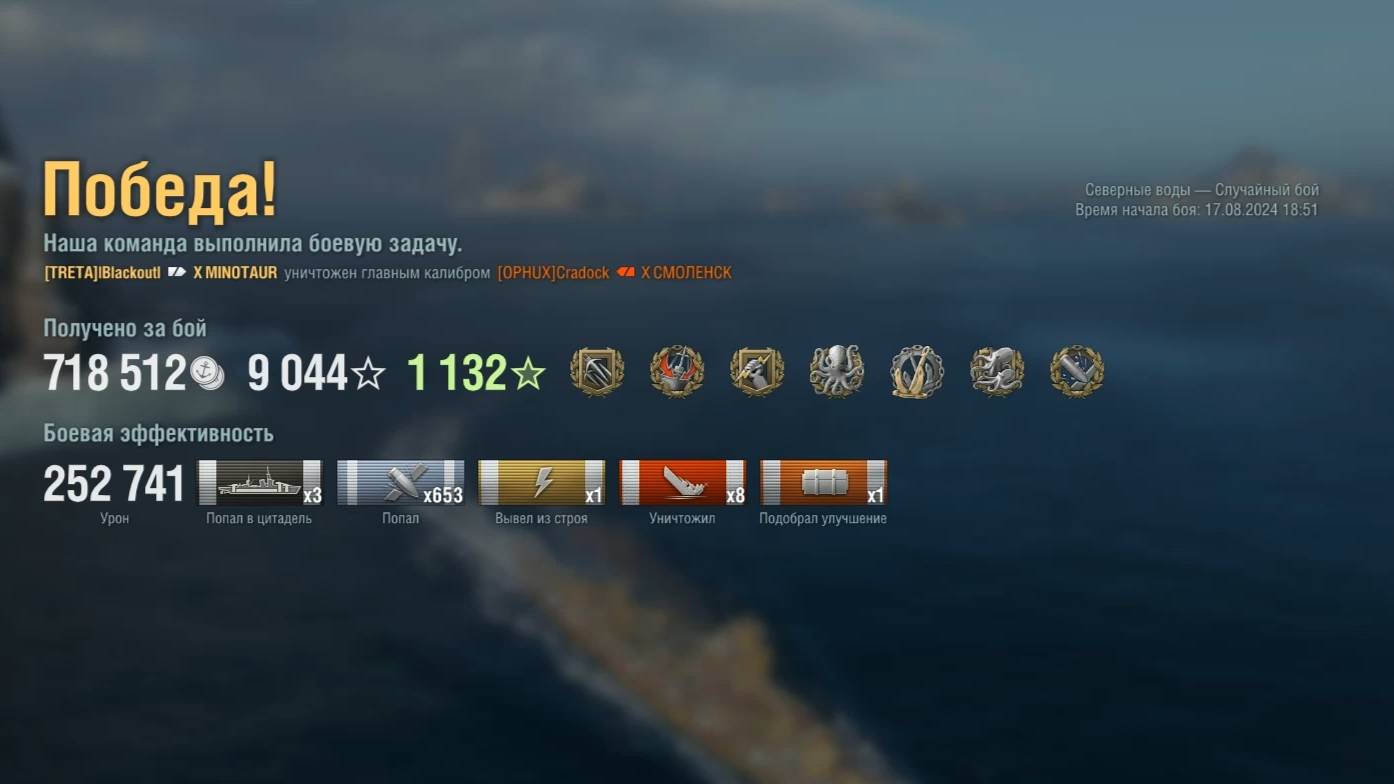Click the [TRETA]IBlackoutI player name
The image size is (1394, 784).
click(102, 273)
